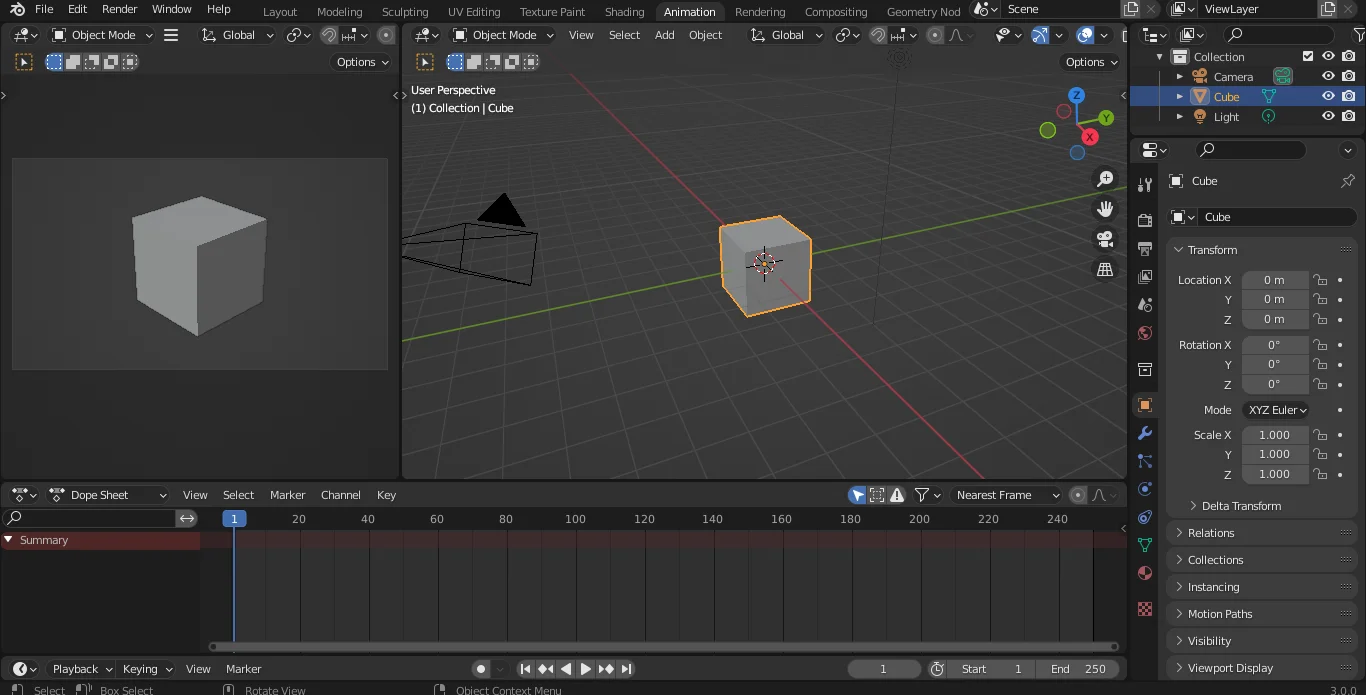Expand the Delta Transform section
1366x695 pixels.
(x=1237, y=506)
